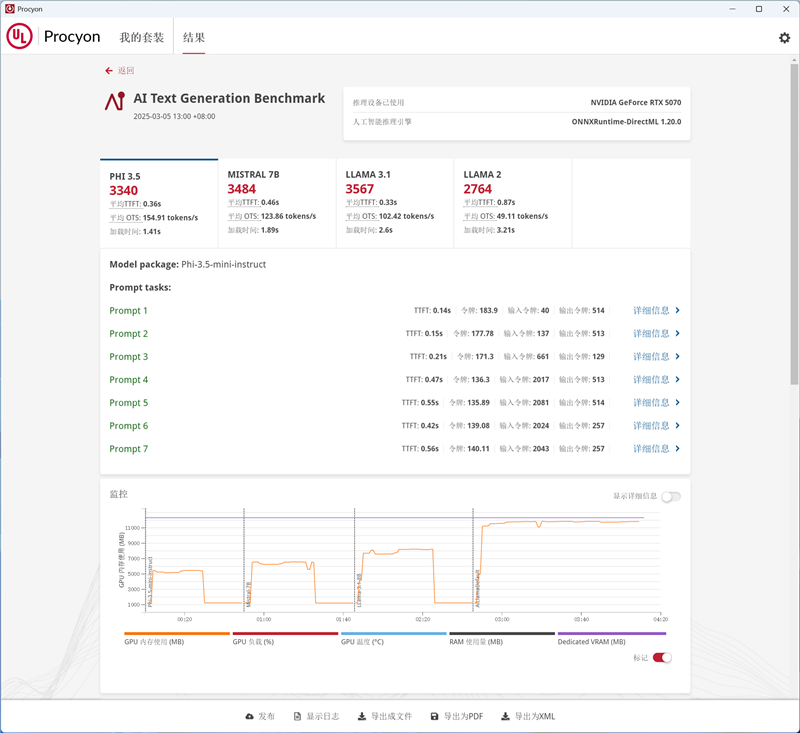Click the Export as XML label
Image resolution: width=800 pixels, height=733 pixels.
click(x=535, y=717)
